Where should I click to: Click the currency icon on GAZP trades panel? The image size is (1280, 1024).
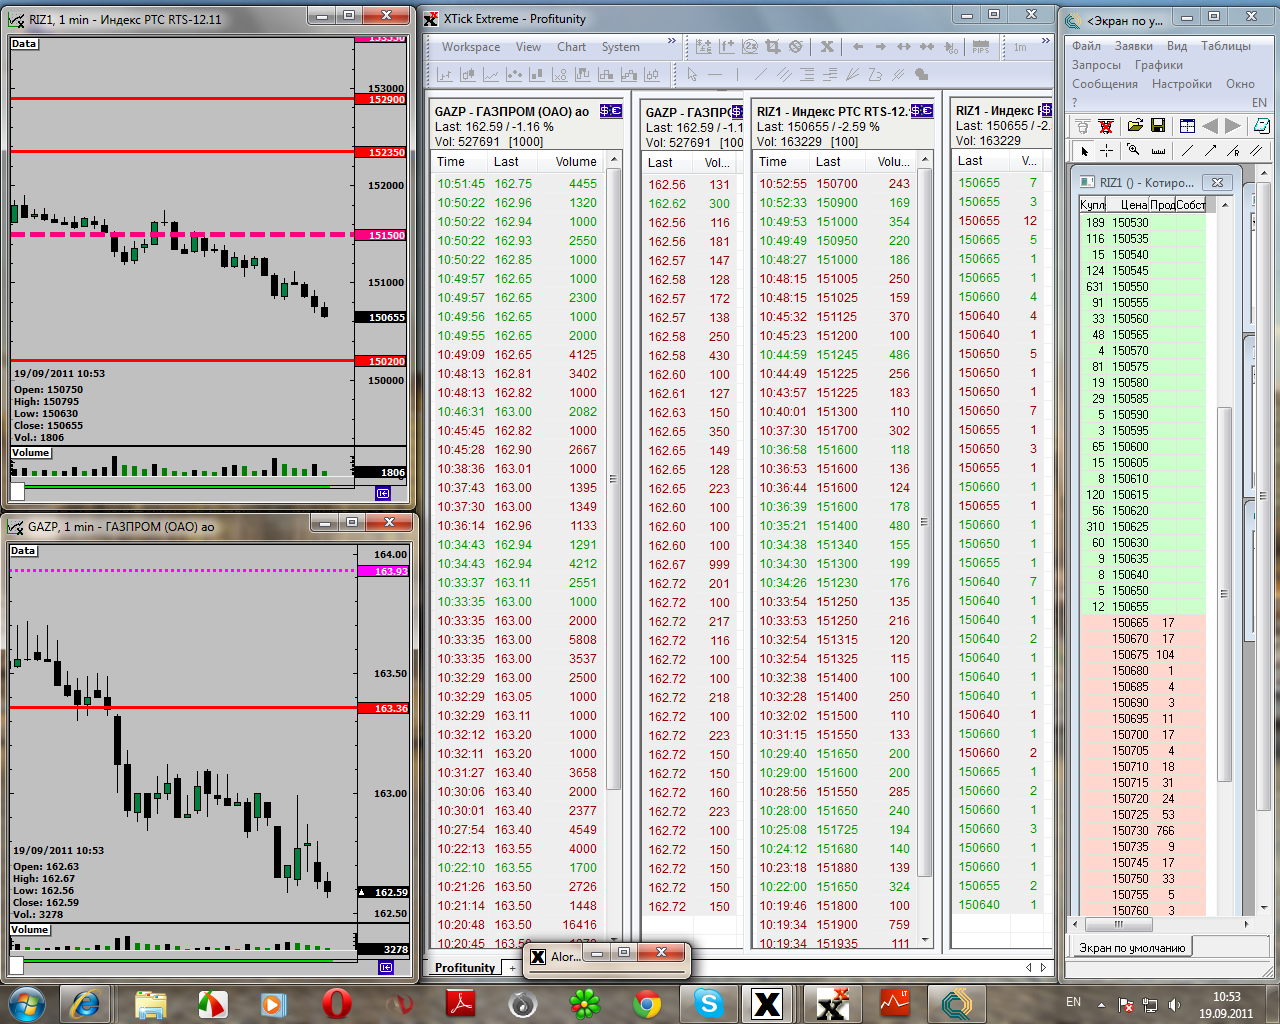coord(611,111)
